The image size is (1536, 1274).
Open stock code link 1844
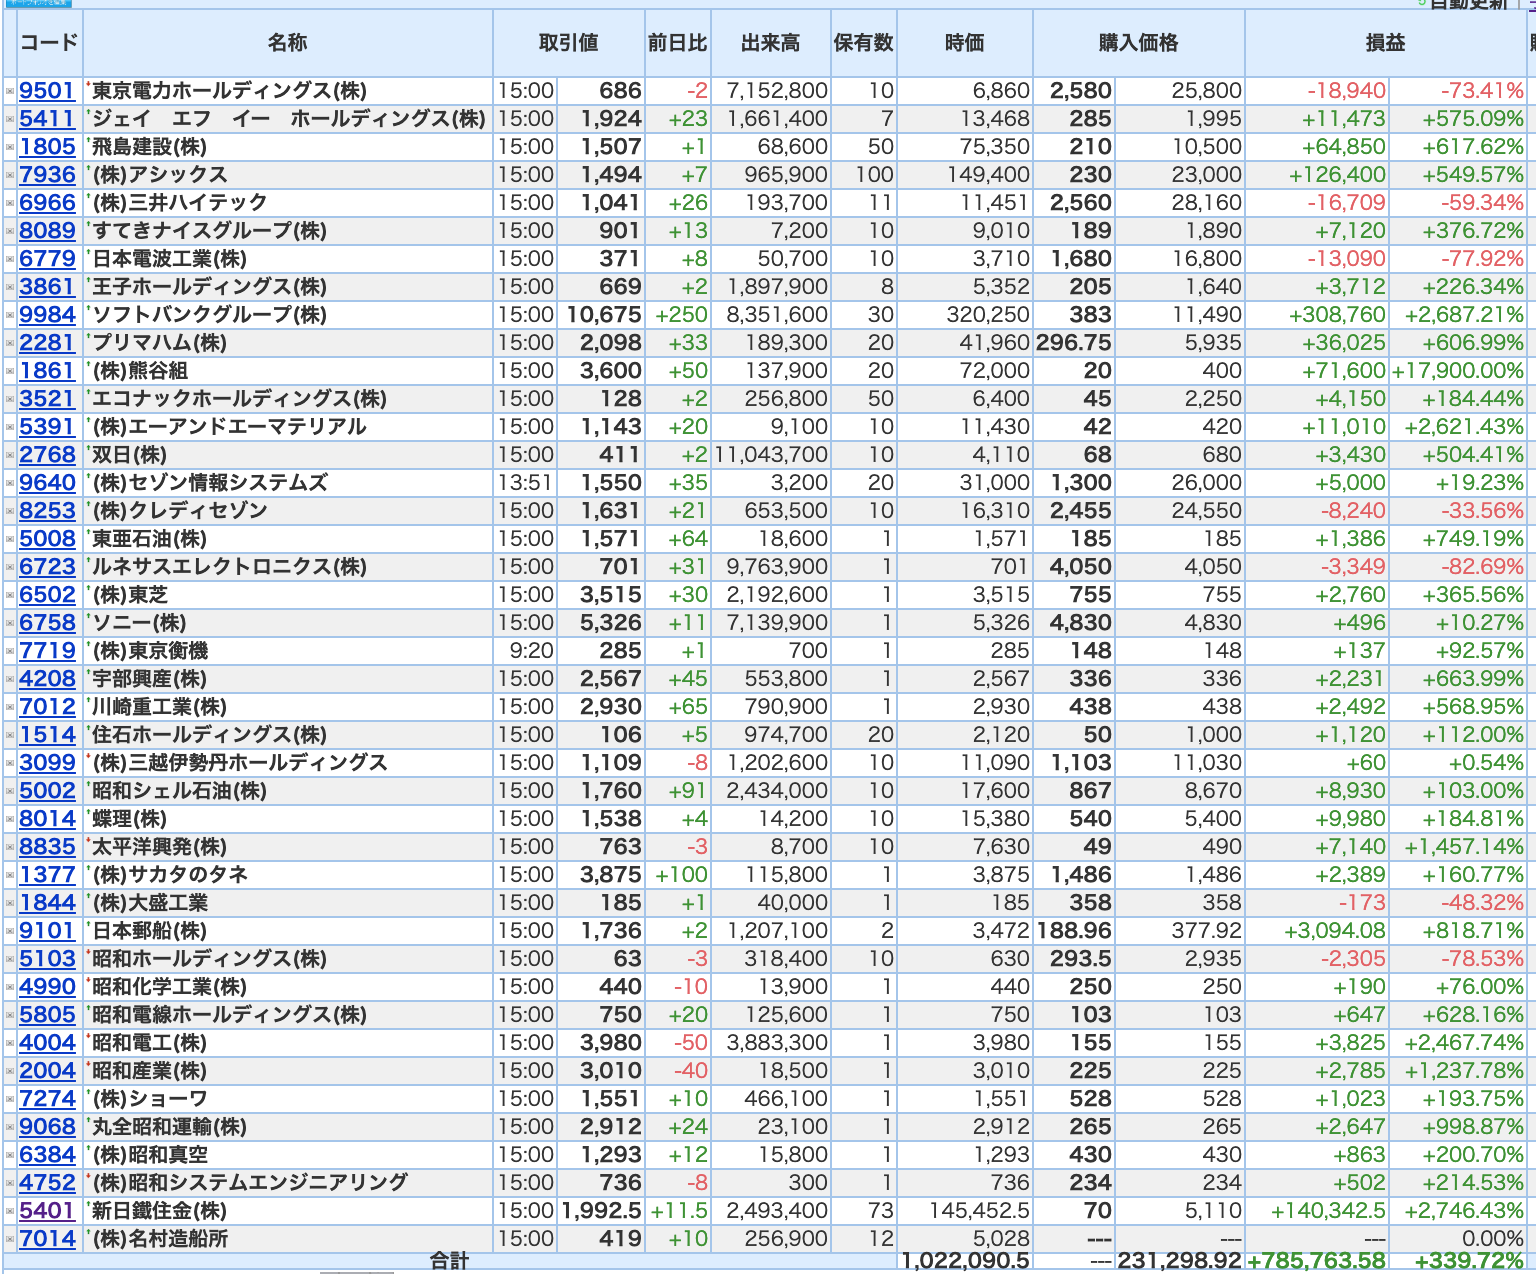[47, 903]
